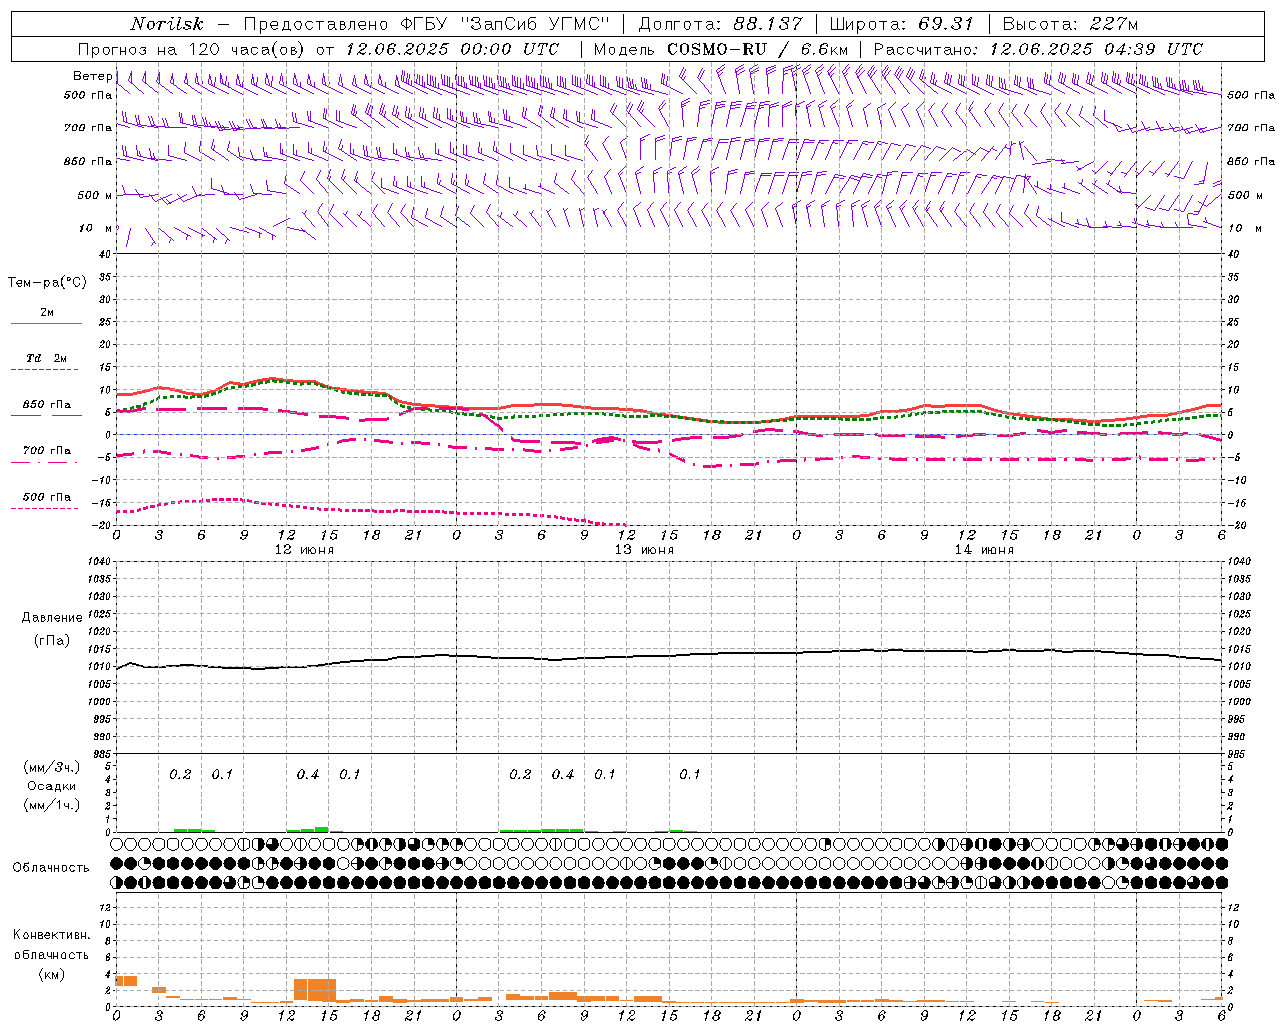Screen dimensions: 1280x1024
Task: Click the "облачность" word under Конвективн.
Action: pos(51,955)
